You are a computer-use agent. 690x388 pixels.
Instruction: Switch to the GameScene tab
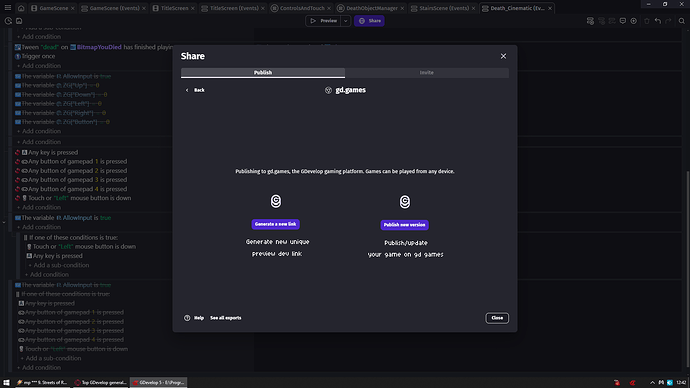pos(53,8)
